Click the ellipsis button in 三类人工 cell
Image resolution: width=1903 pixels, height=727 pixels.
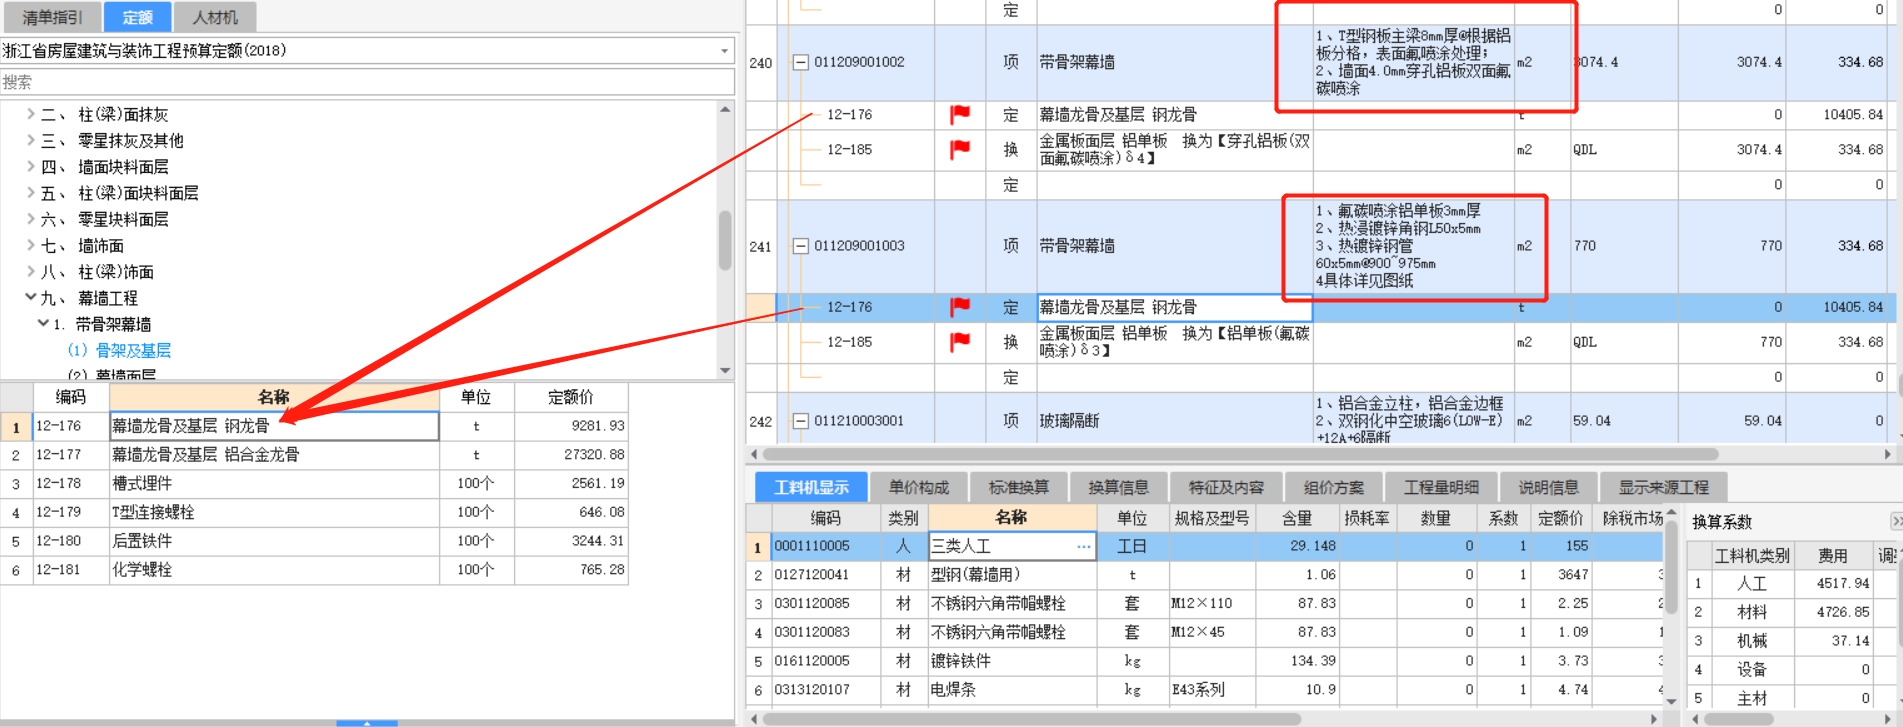[1083, 547]
